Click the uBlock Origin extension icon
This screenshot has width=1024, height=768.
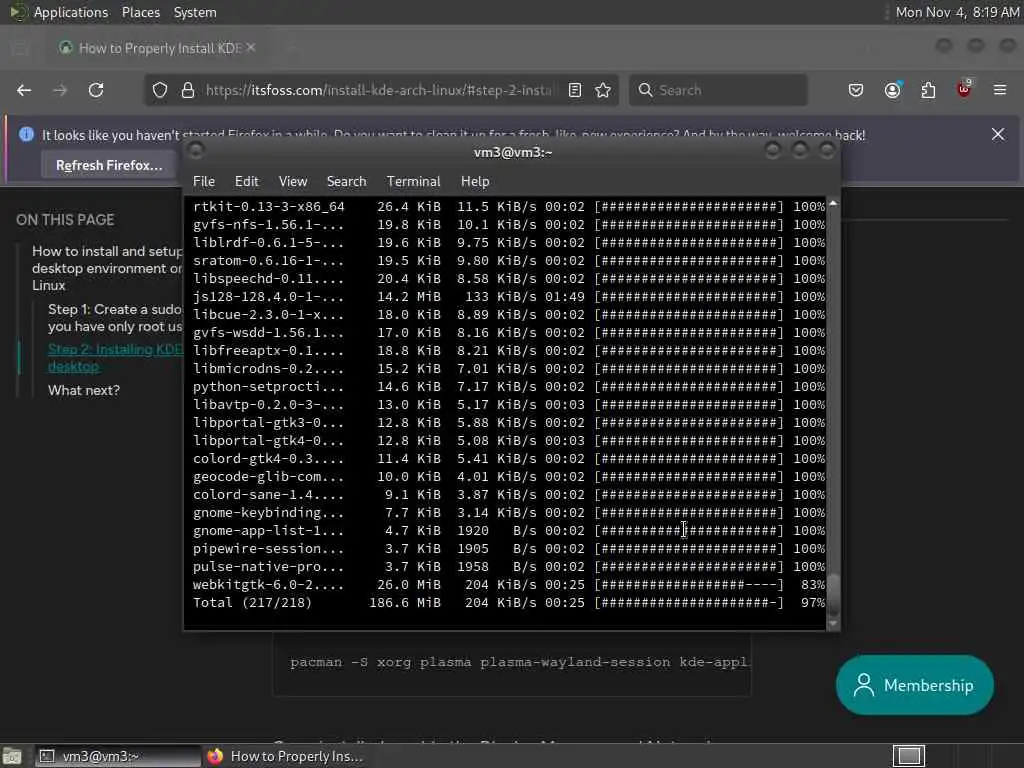click(x=964, y=89)
